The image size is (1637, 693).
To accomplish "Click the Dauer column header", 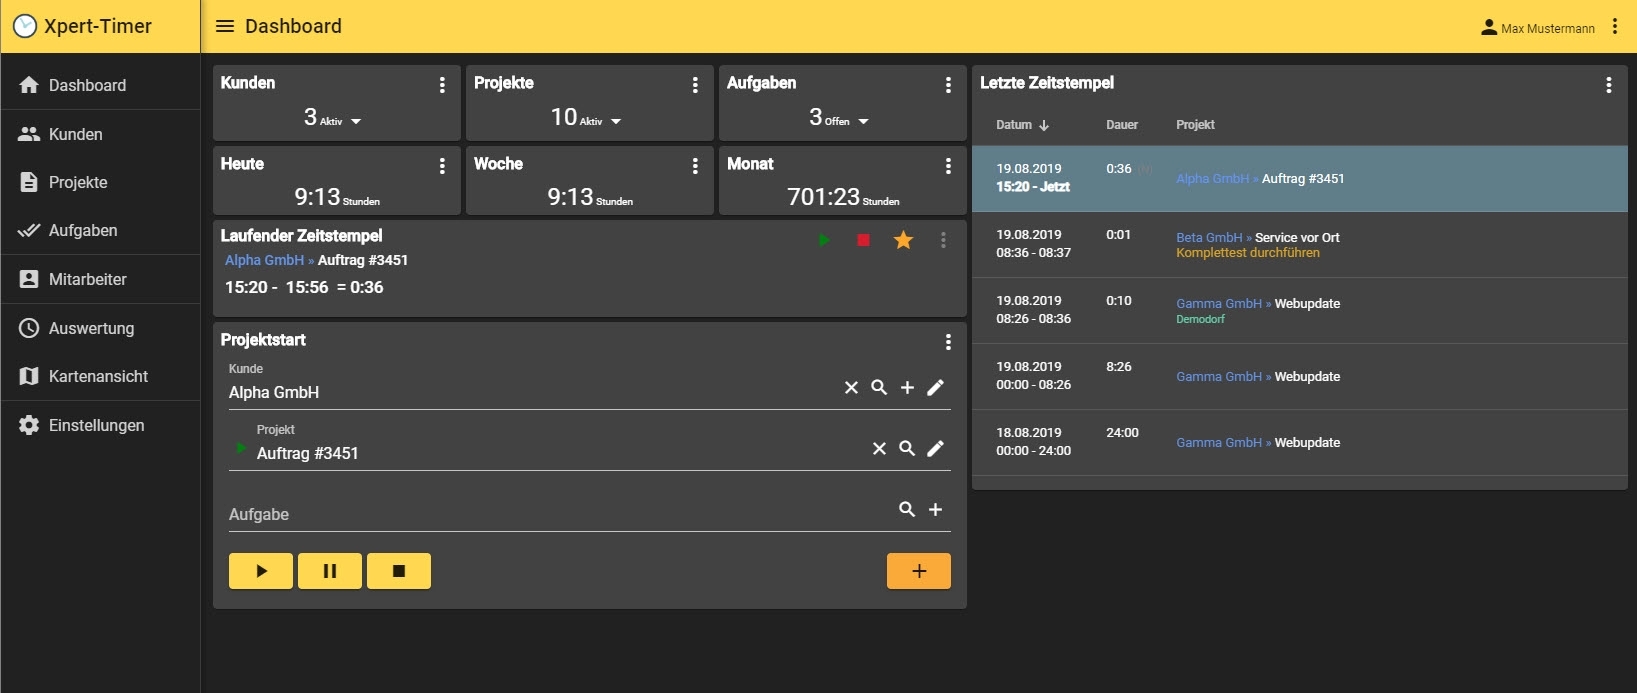I will 1122,125.
